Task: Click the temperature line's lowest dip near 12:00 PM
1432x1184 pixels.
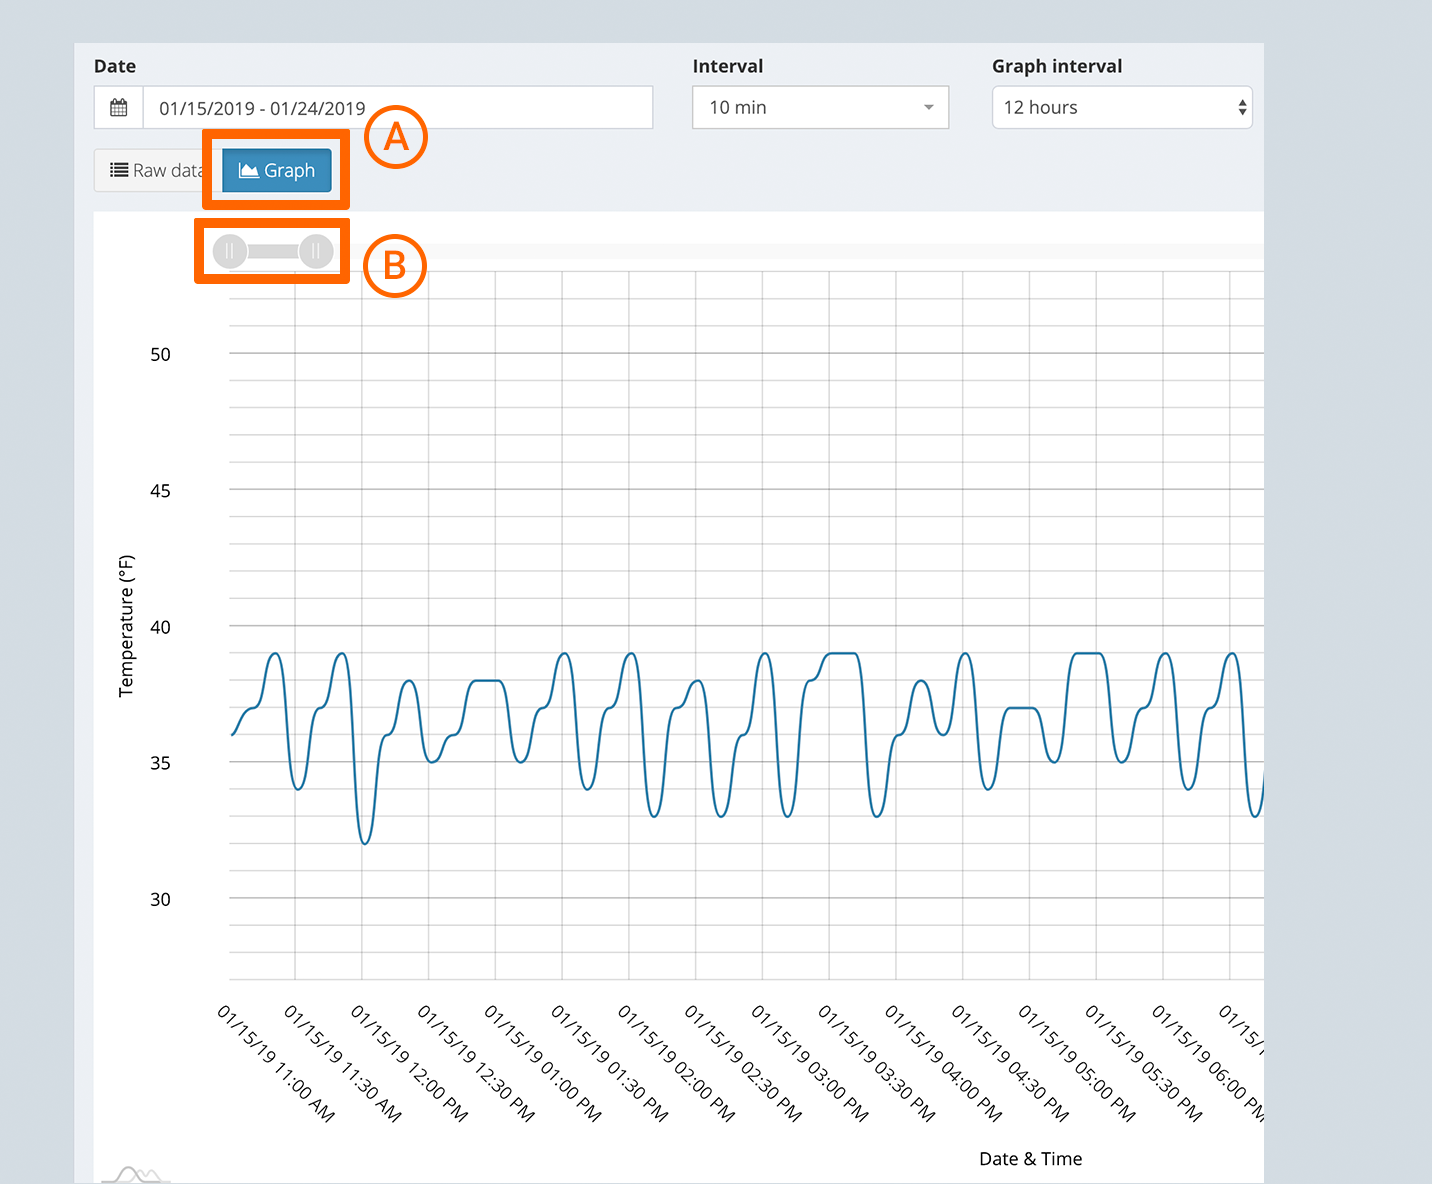Action: pos(365,842)
